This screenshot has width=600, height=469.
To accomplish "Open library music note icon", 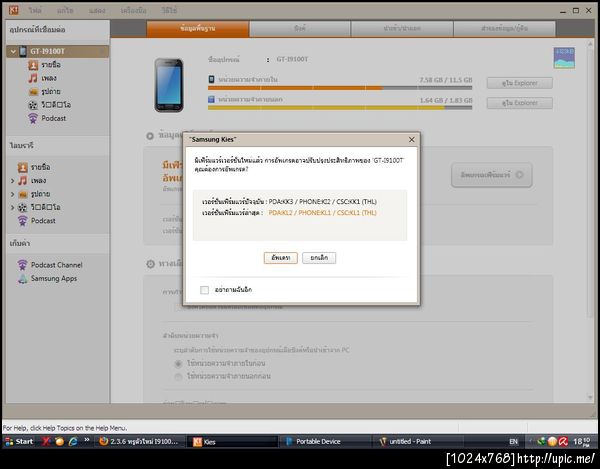I will (x=23, y=180).
